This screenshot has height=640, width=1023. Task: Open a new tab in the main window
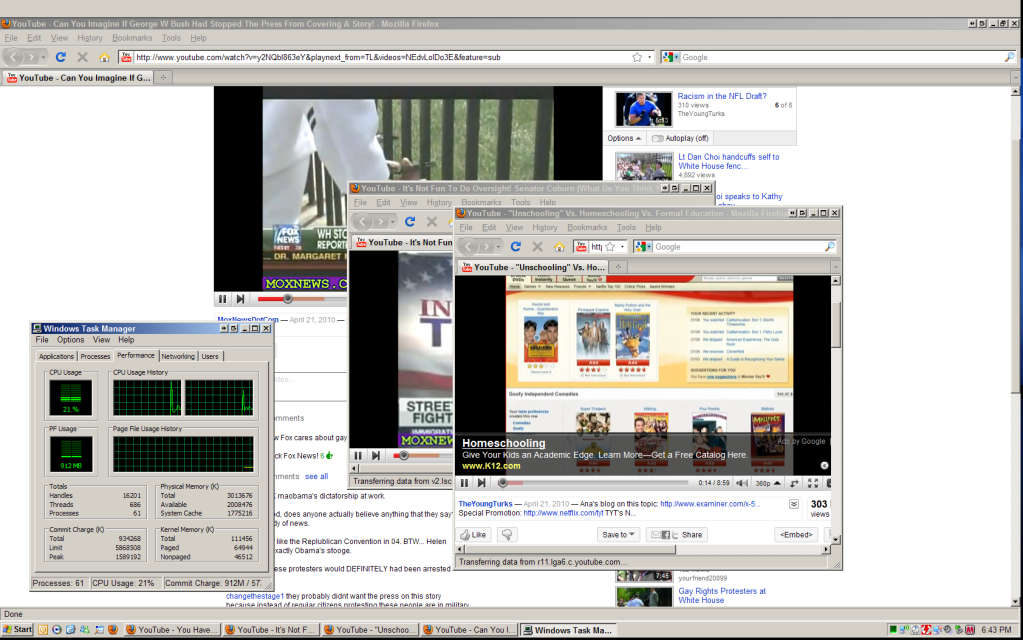(x=163, y=78)
